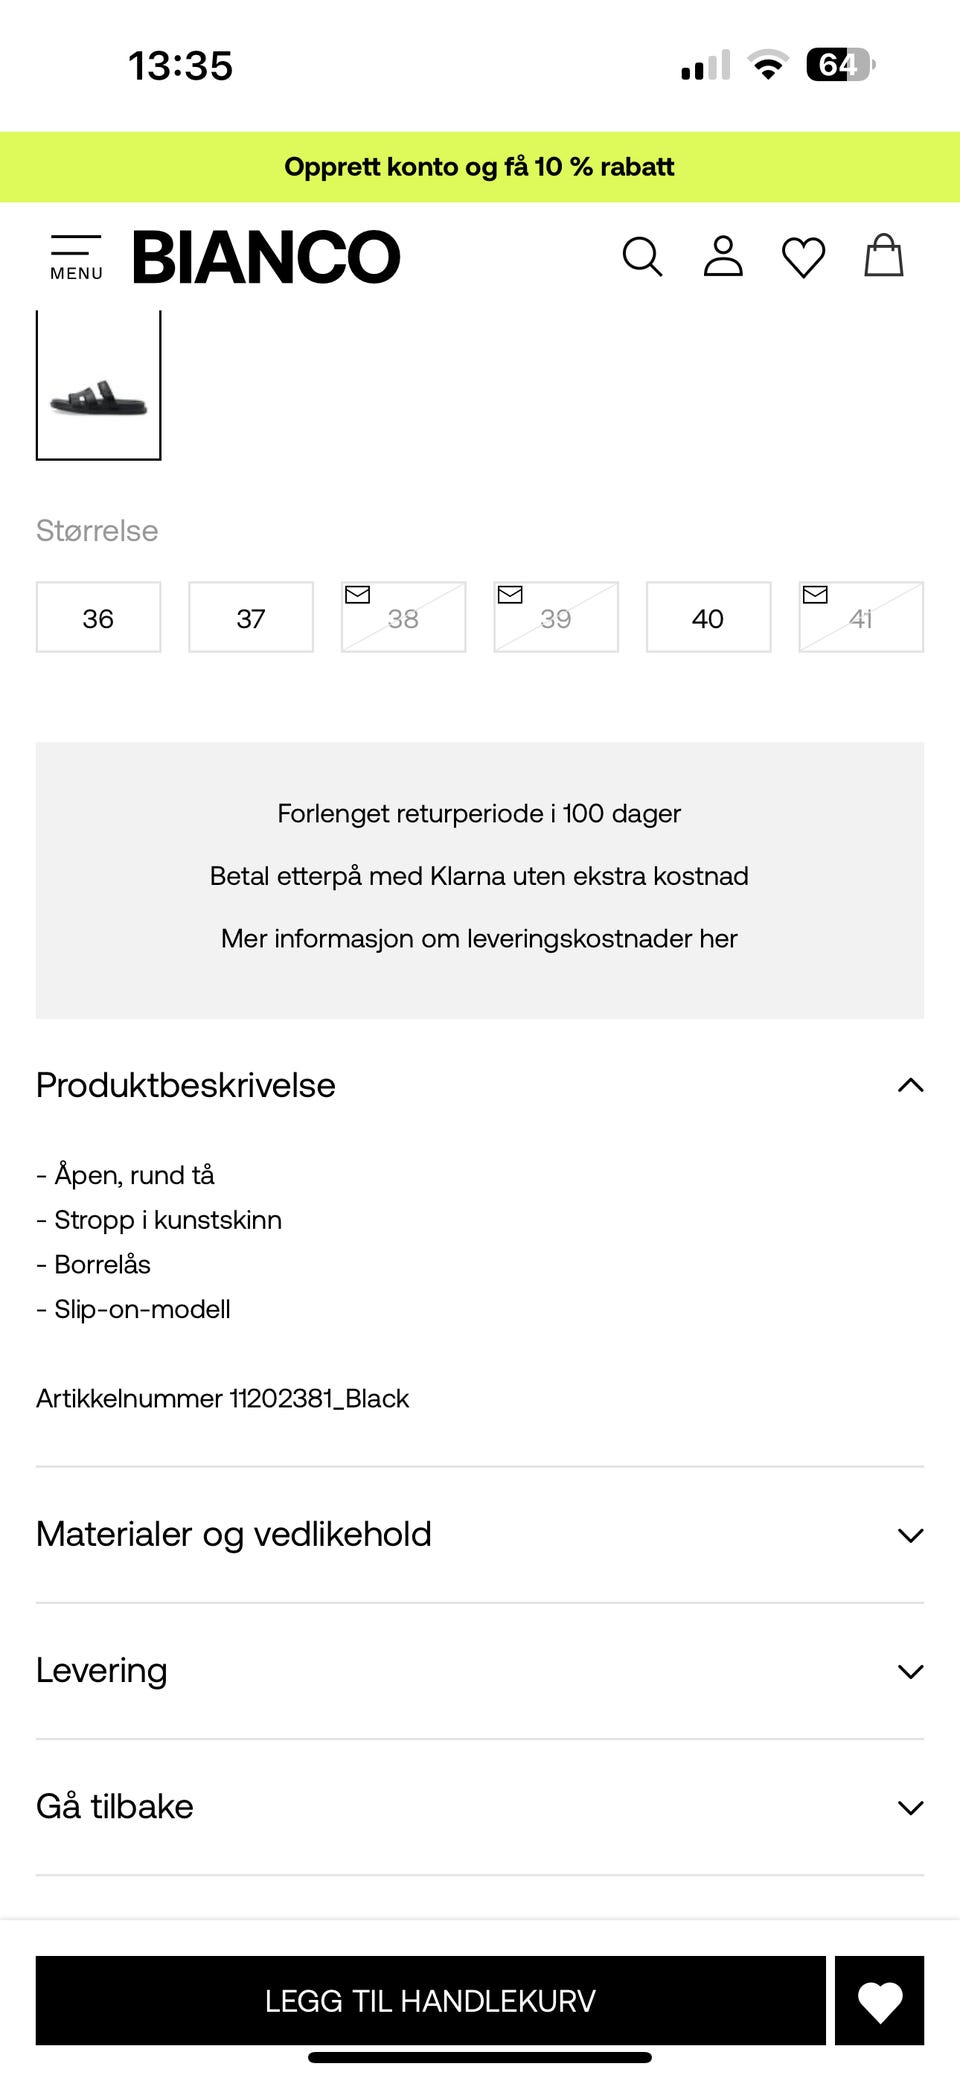Viewport: 960px width, 2081px height.
Task: Tap the Opprett konto discount banner
Action: [x=480, y=166]
